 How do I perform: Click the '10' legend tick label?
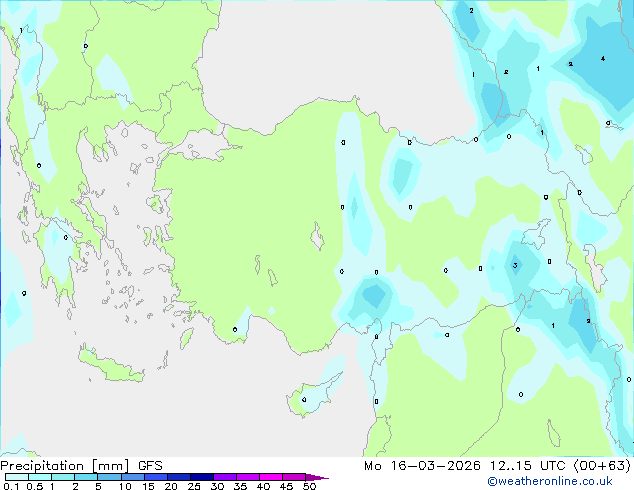[125, 486]
